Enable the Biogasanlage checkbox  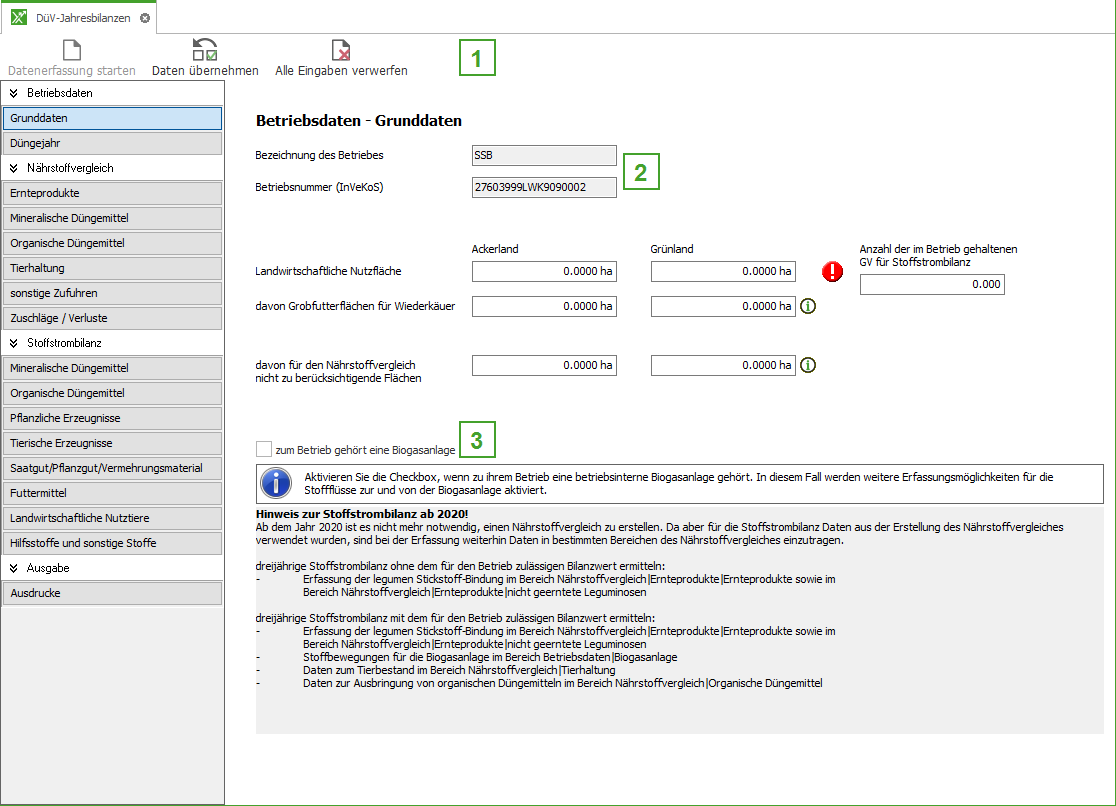264,450
